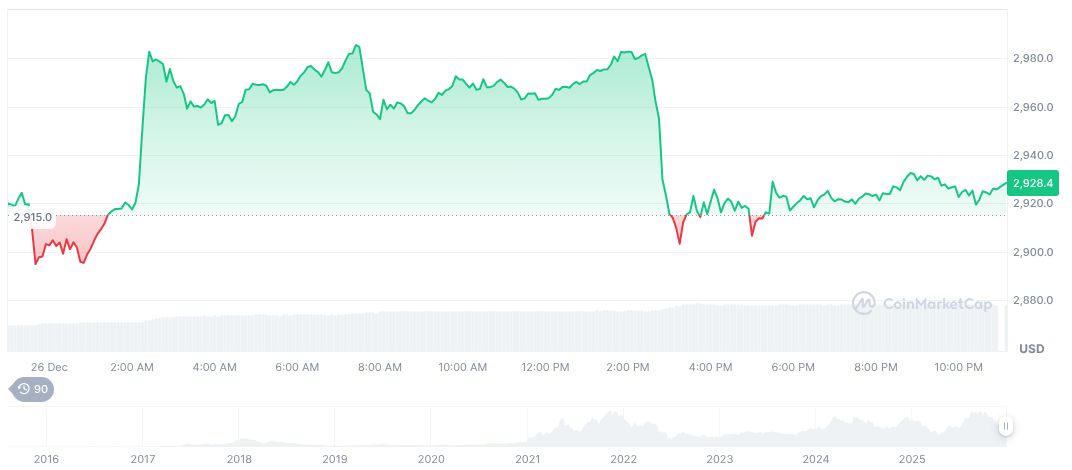
Task: Click the CoinMarketCap watermark logo
Action: coord(922,303)
